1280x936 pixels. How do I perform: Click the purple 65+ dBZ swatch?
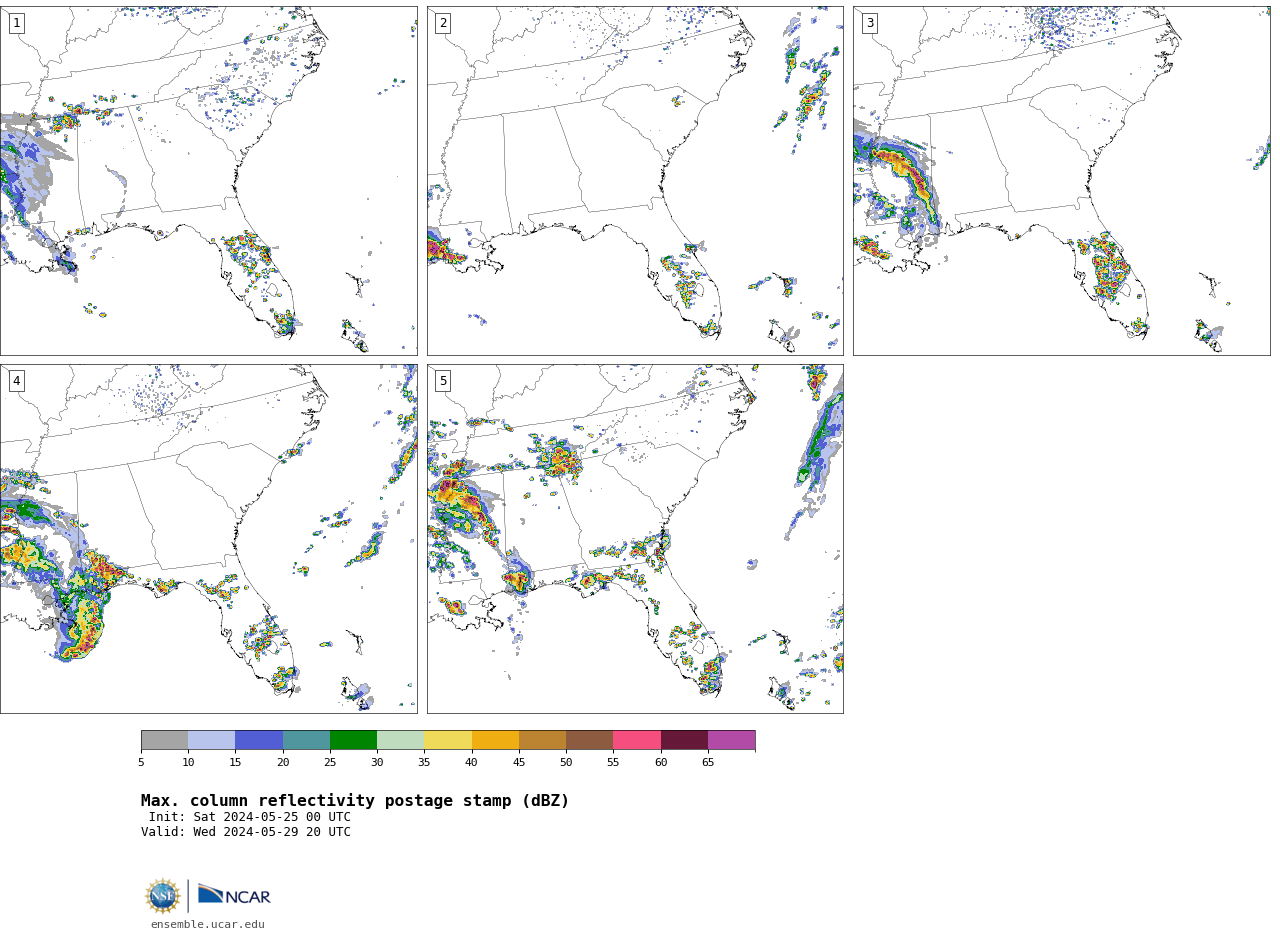[731, 740]
